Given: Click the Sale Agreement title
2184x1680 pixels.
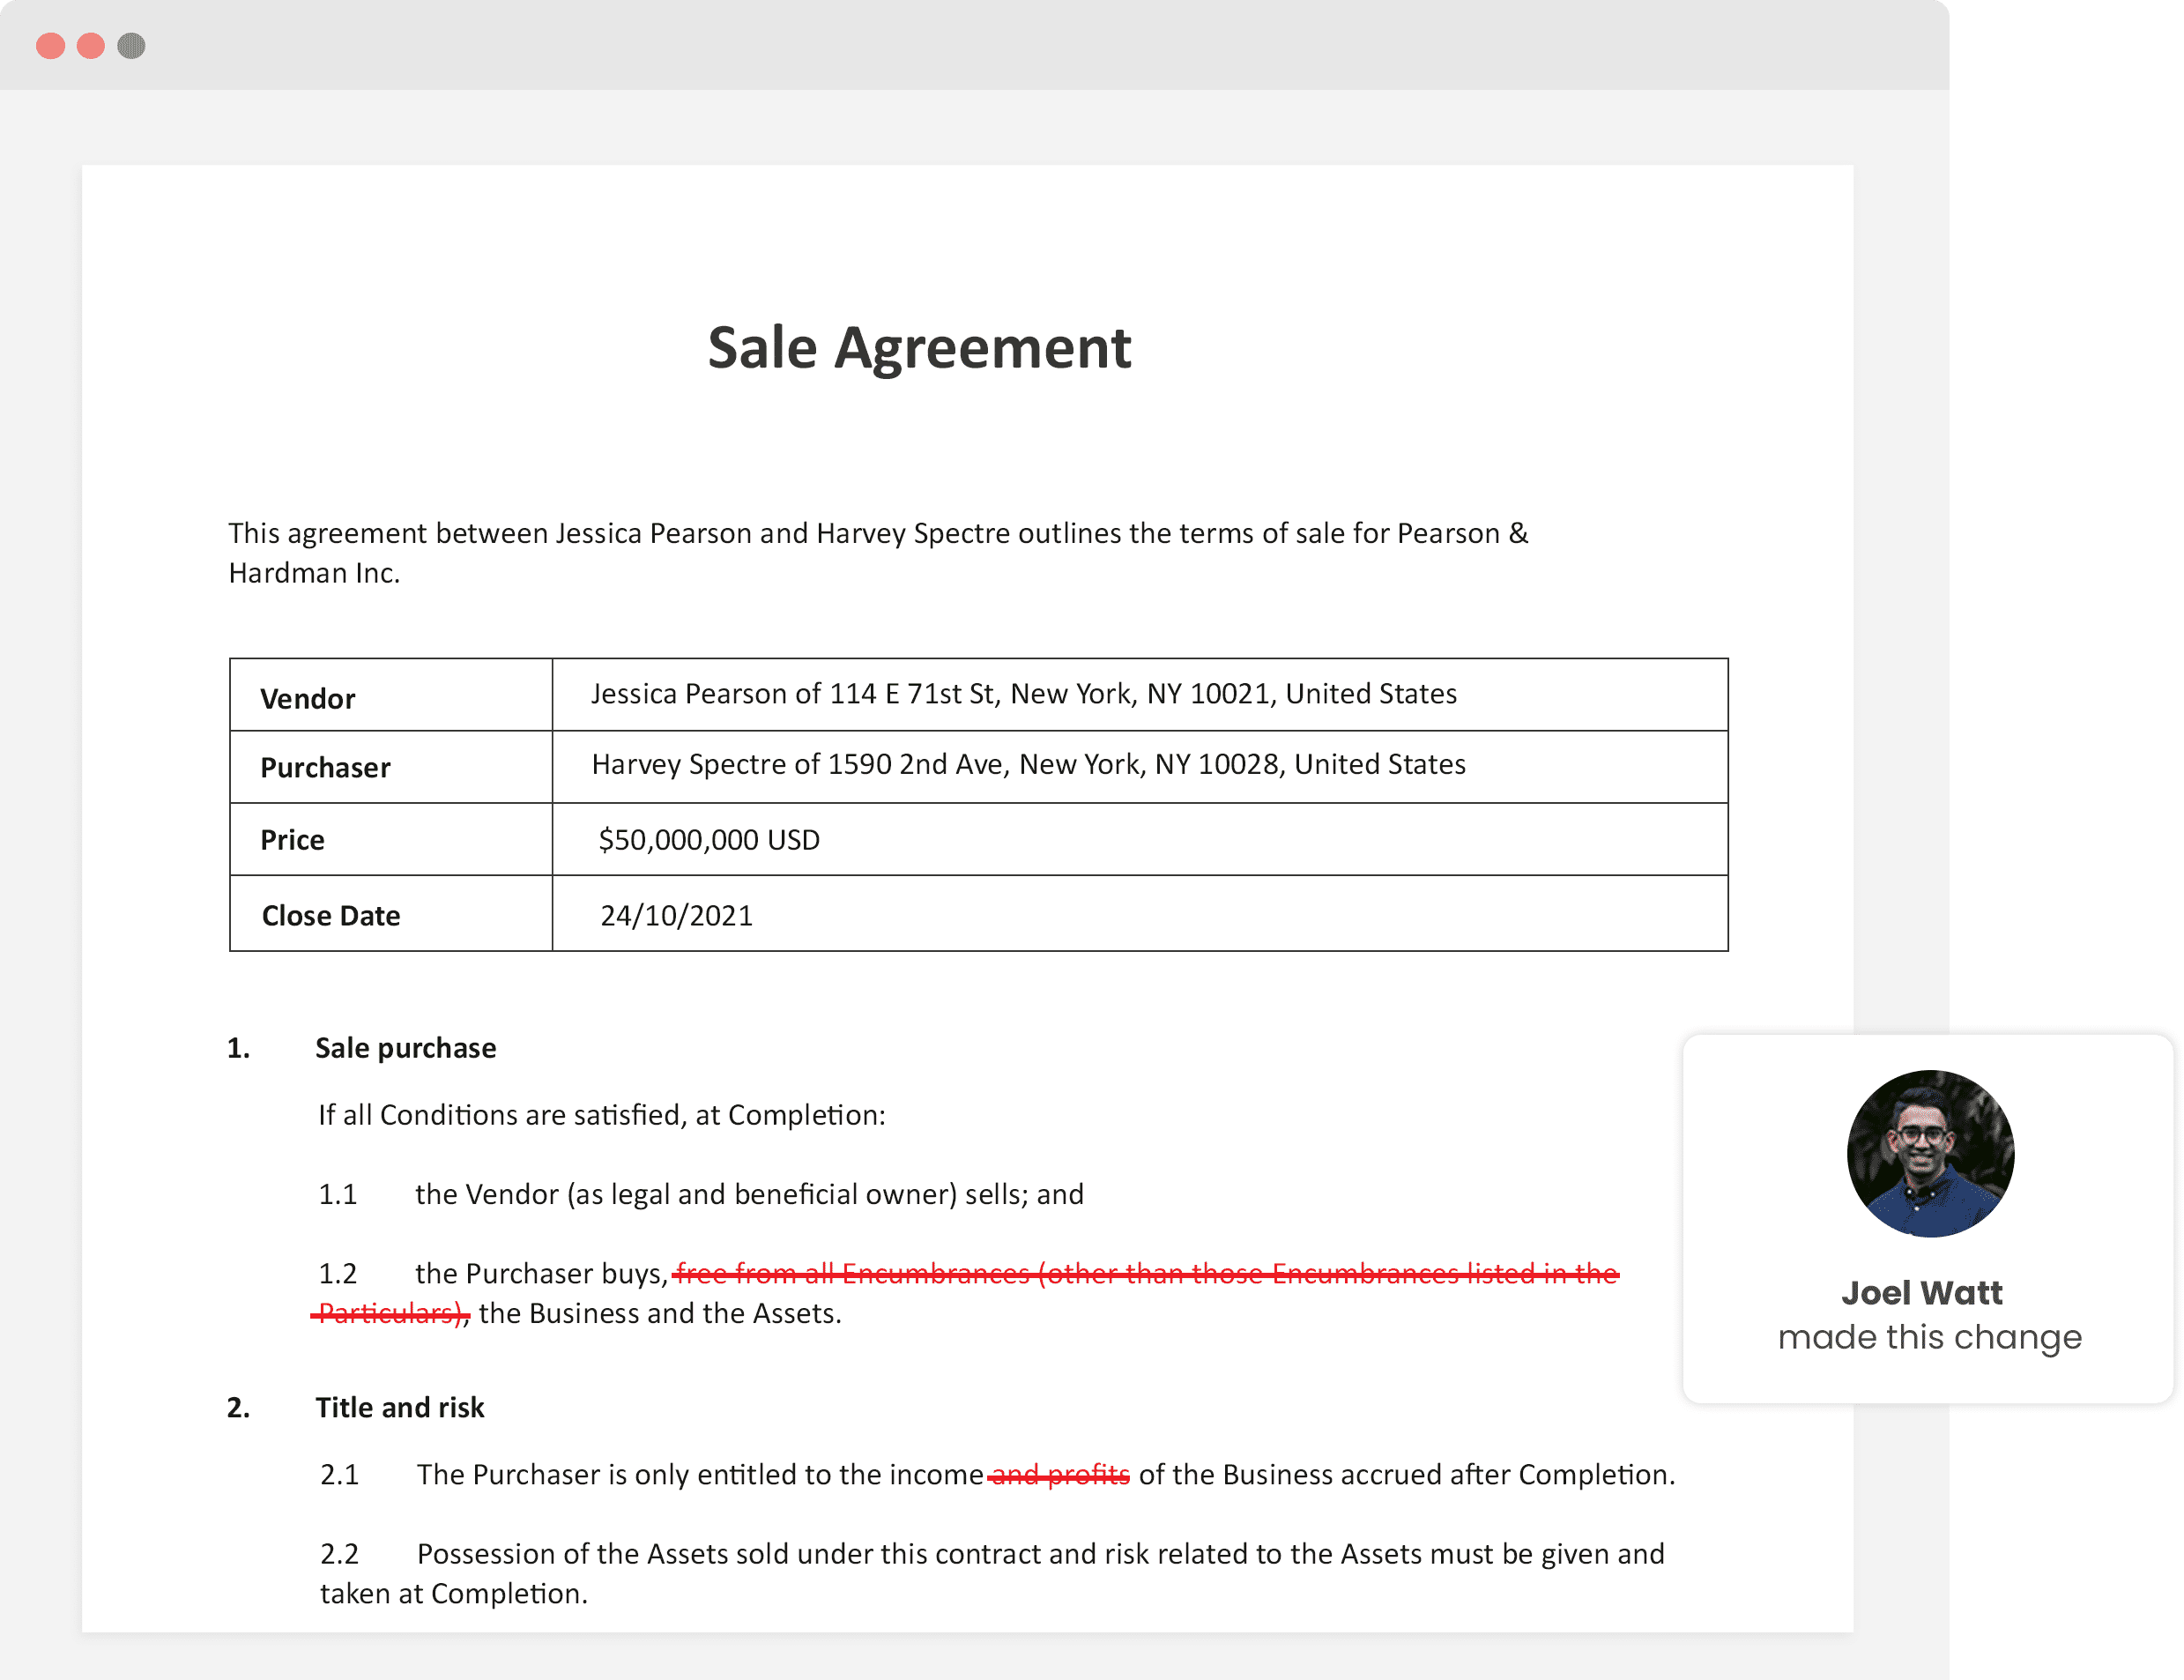Looking at the screenshot, I should click(x=919, y=348).
